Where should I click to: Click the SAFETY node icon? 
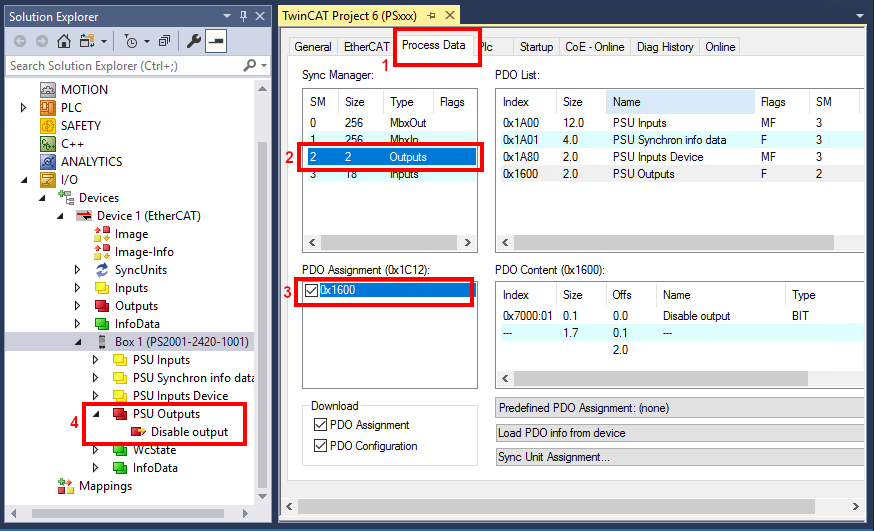click(48, 125)
